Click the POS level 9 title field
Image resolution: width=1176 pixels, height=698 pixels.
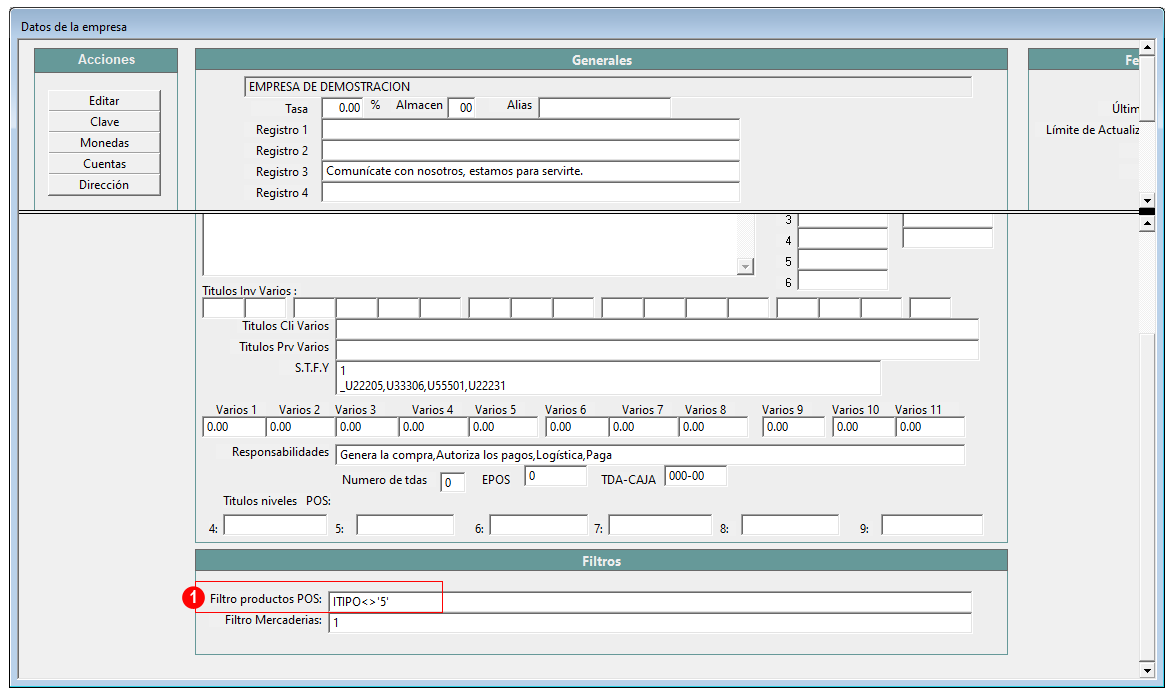932,525
